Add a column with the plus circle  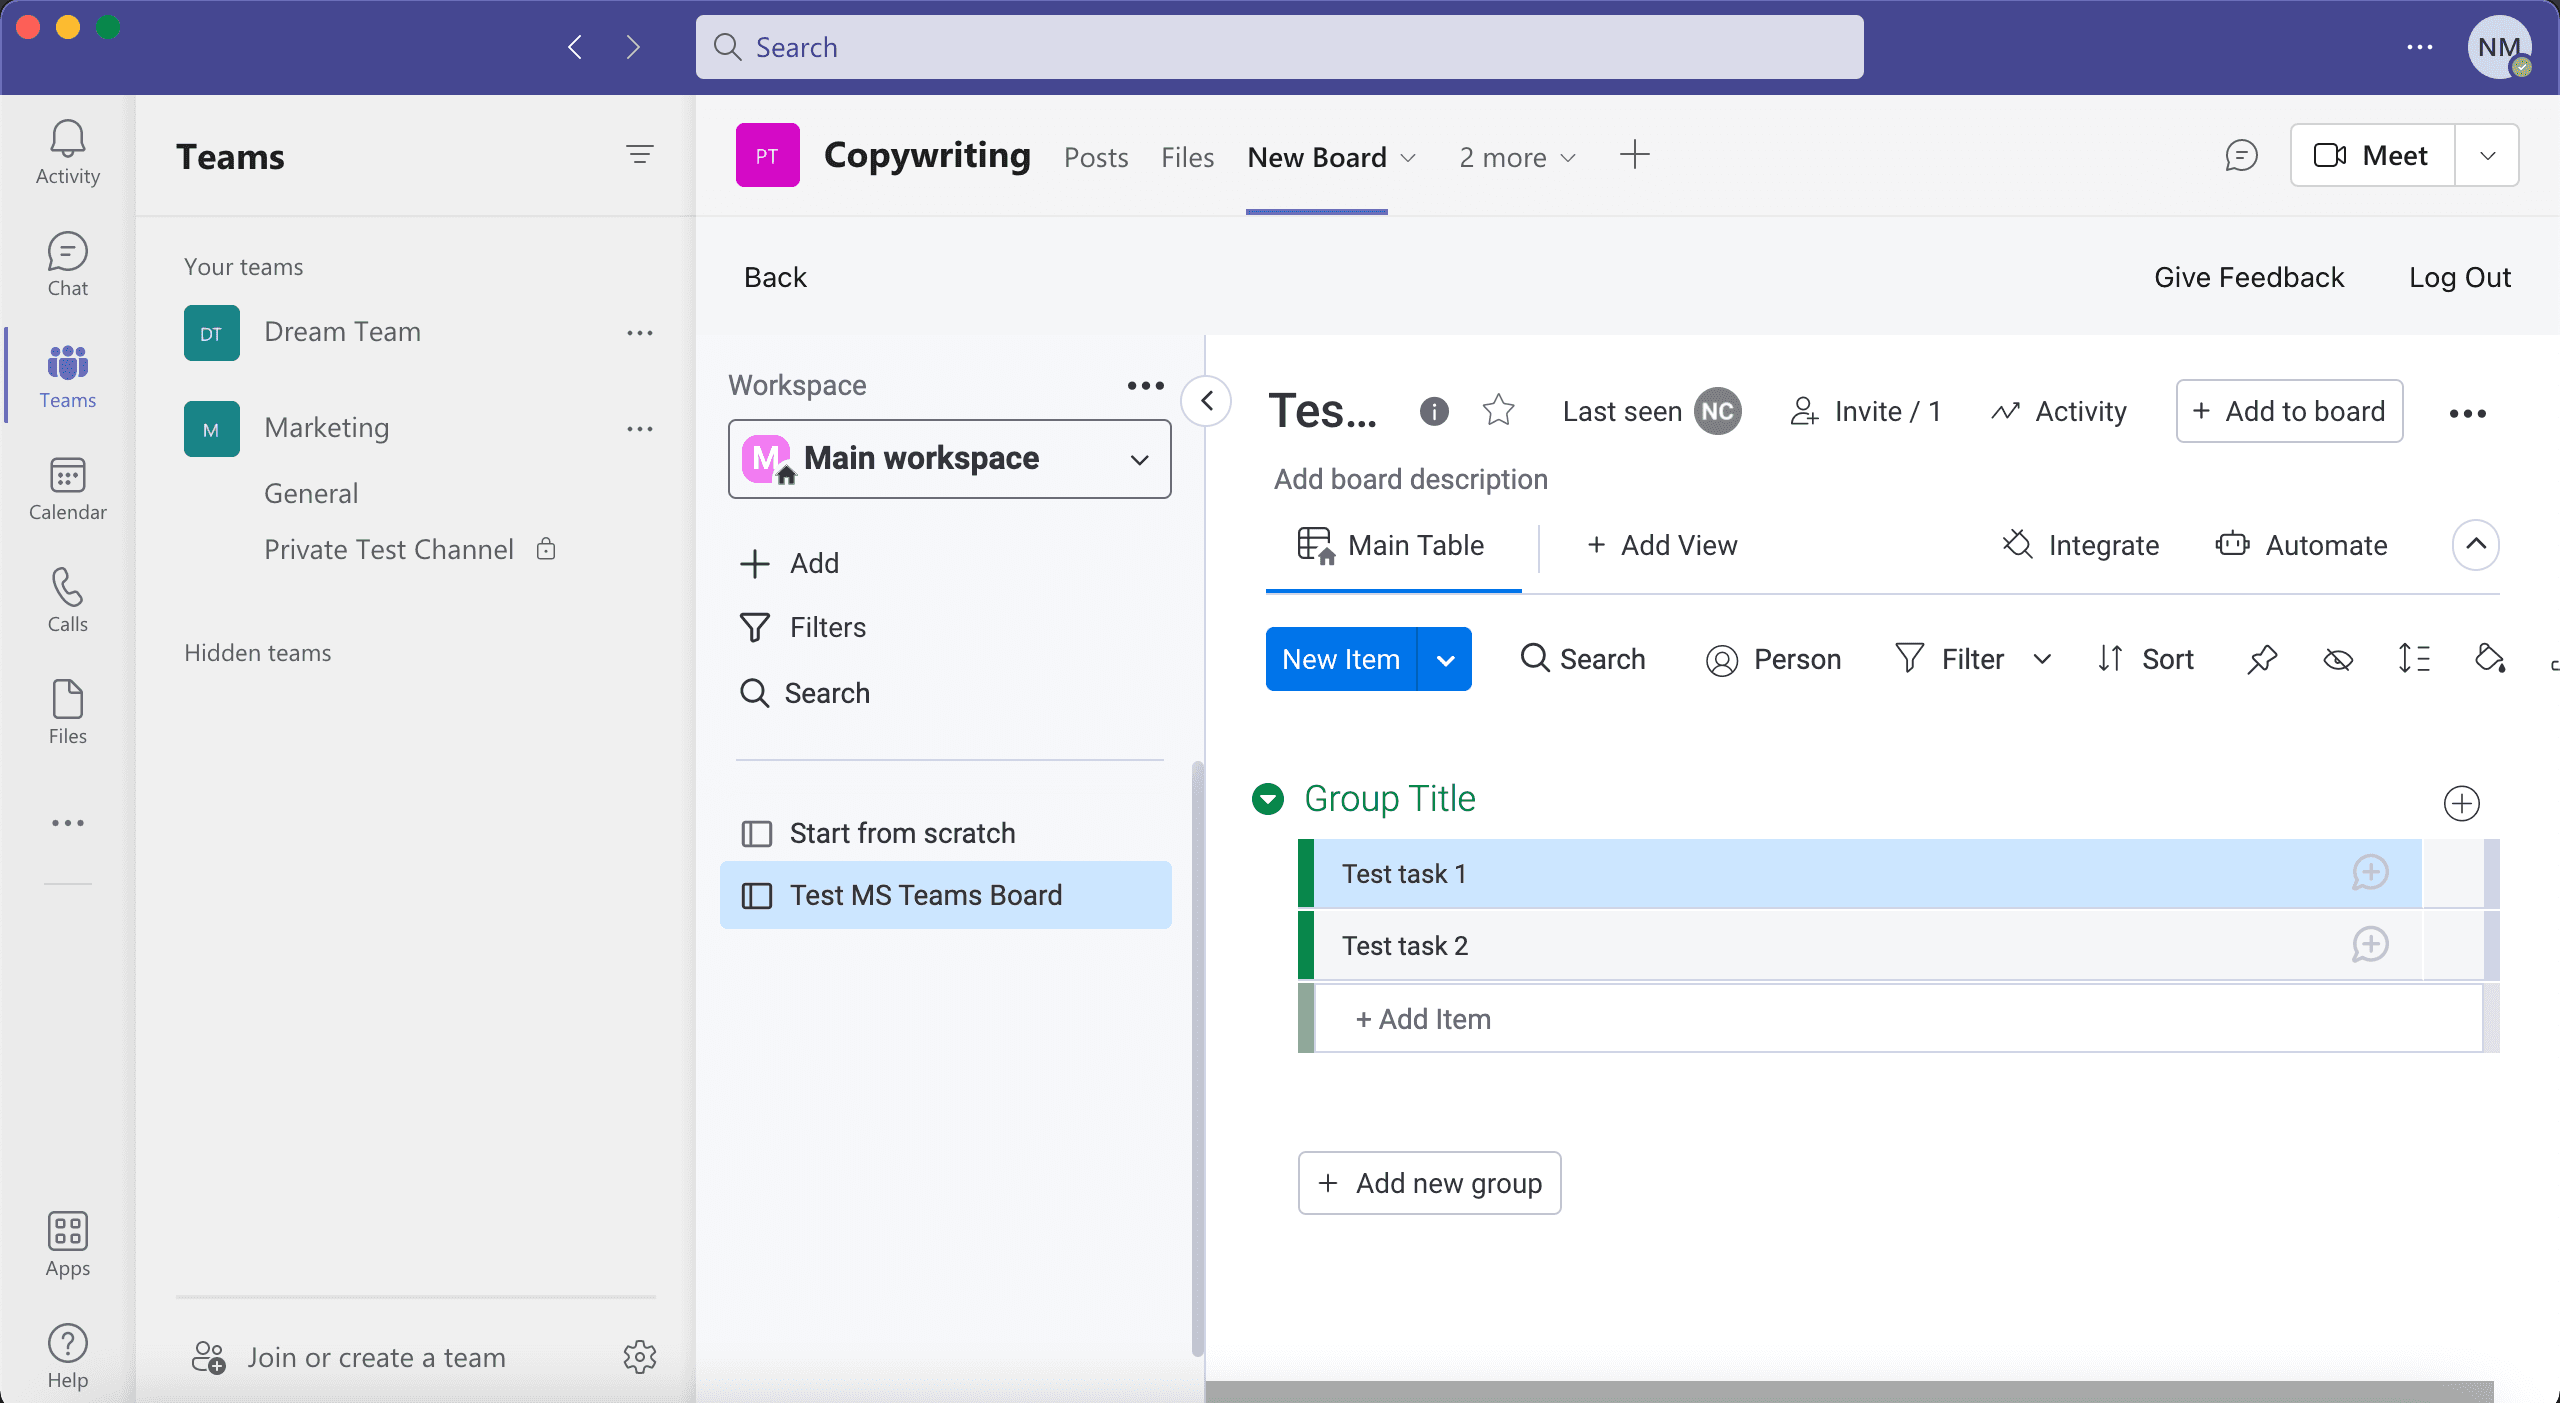click(2461, 803)
